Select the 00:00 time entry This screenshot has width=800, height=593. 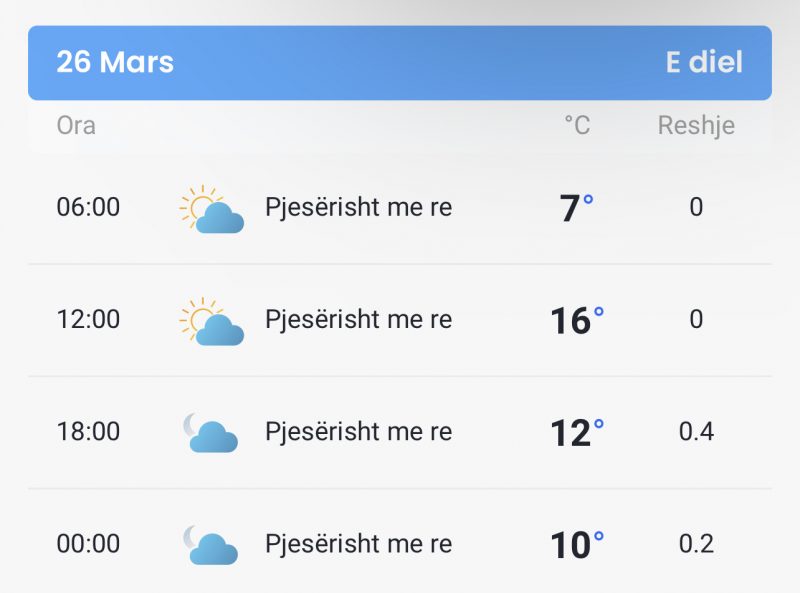(88, 544)
